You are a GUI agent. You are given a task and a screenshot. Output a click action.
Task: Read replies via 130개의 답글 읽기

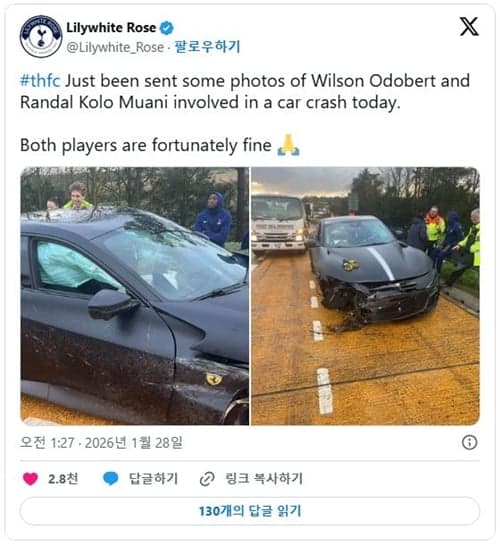tap(250, 511)
